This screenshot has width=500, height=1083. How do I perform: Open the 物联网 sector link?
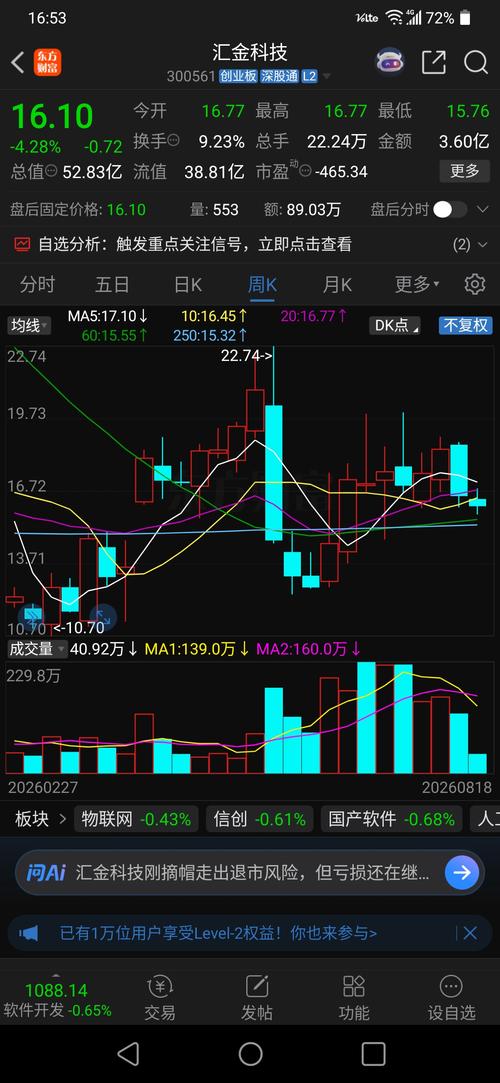(x=136, y=819)
